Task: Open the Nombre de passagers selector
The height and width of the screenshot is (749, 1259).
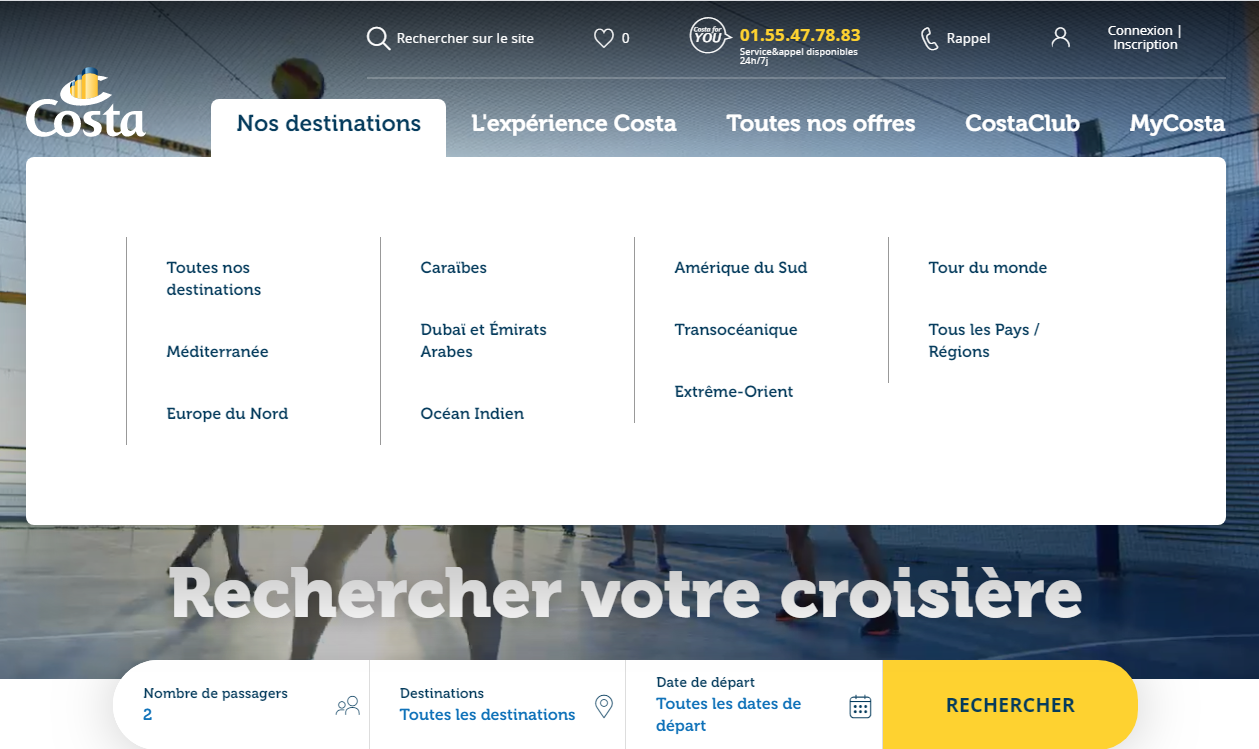Action: tap(215, 703)
